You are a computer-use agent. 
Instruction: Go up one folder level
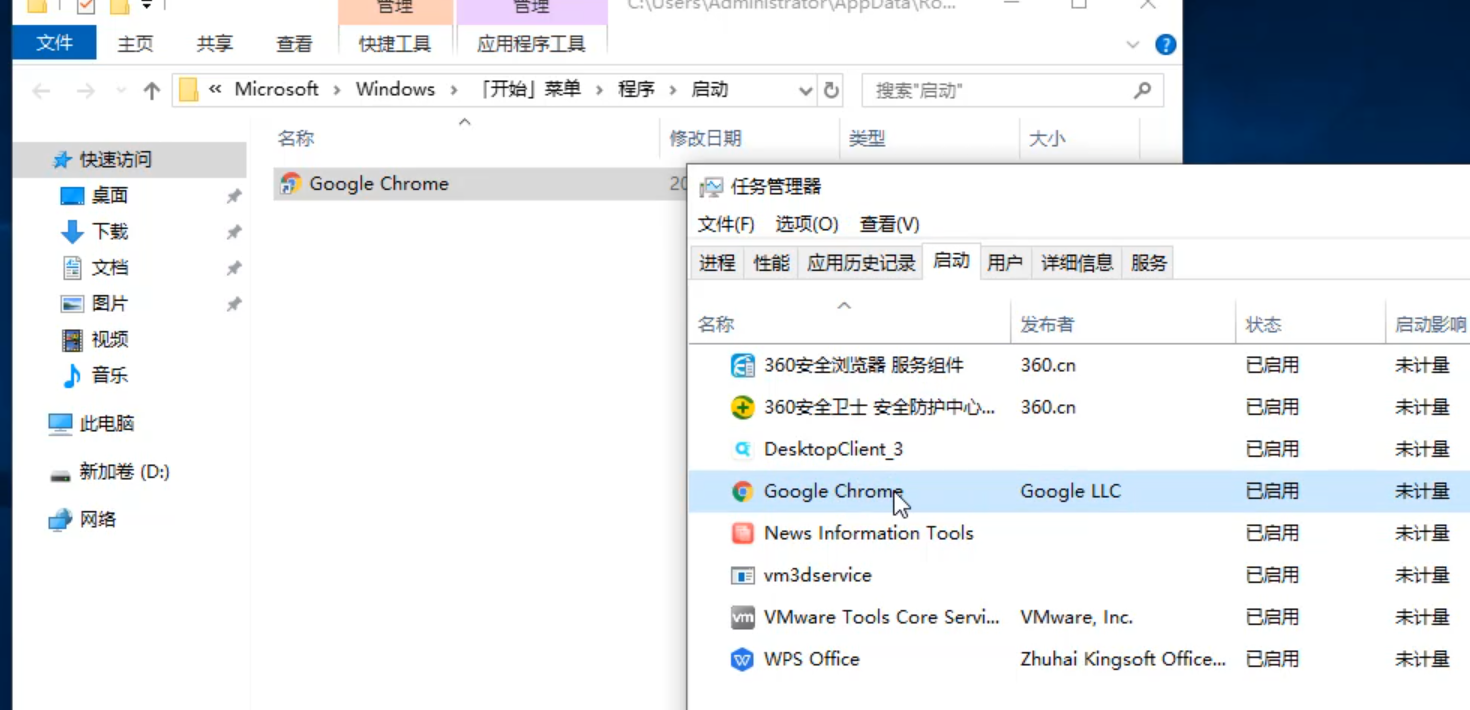pos(152,91)
